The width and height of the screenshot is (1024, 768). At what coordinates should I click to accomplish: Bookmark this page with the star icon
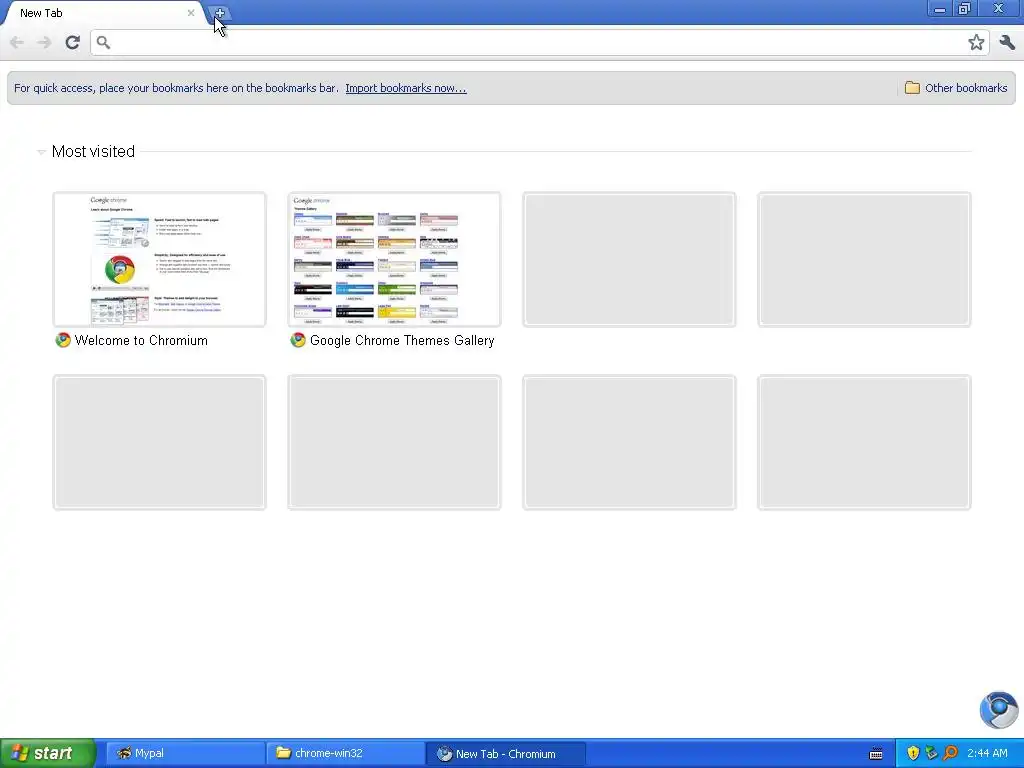(x=976, y=42)
